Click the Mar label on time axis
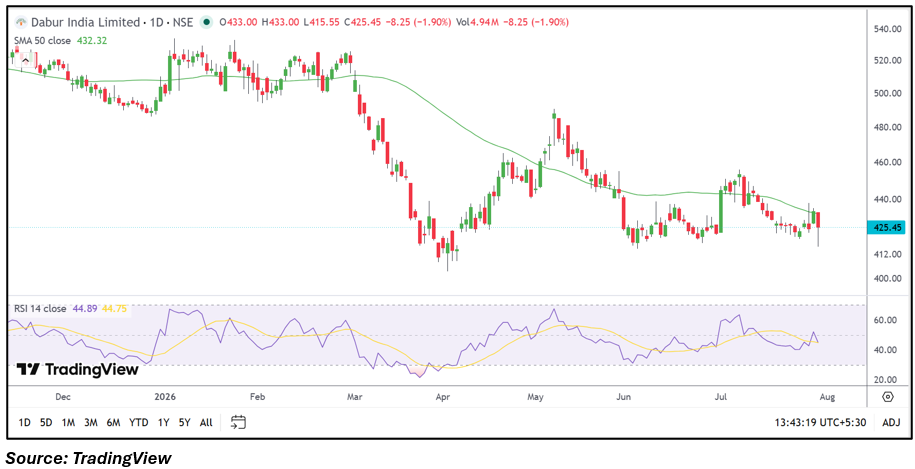Image resolution: width=915 pixels, height=469 pixels. 355,397
